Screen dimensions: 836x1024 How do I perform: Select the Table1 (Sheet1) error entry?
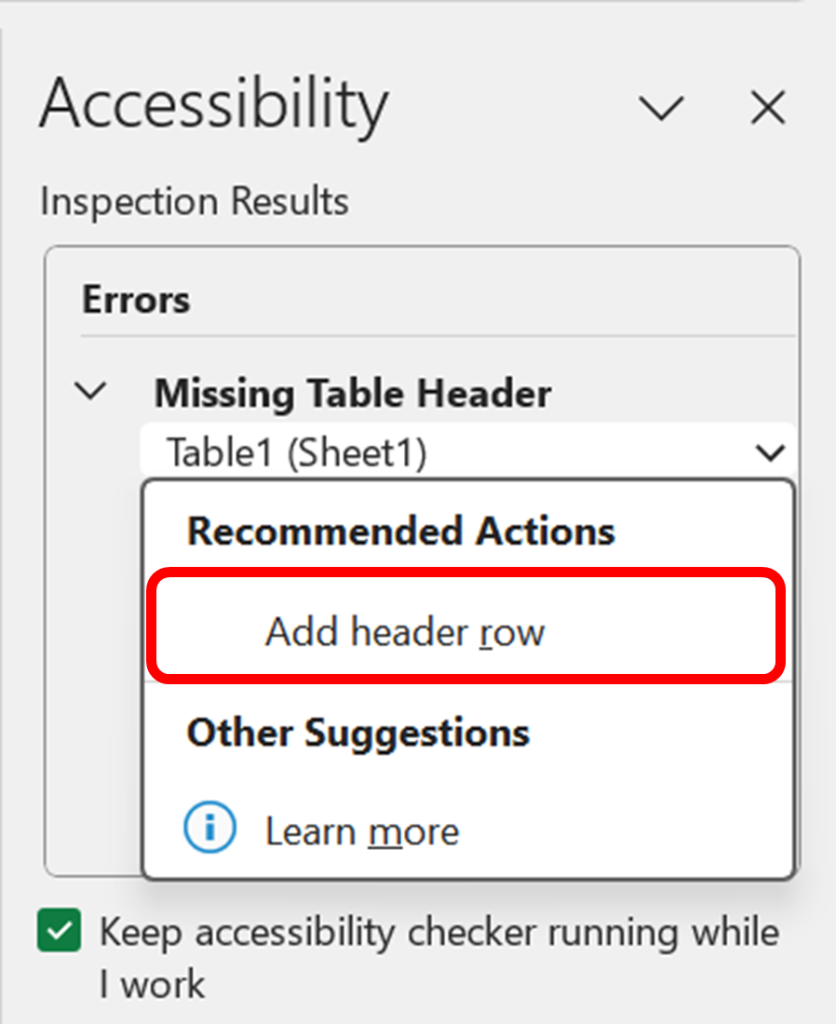[x=300, y=452]
